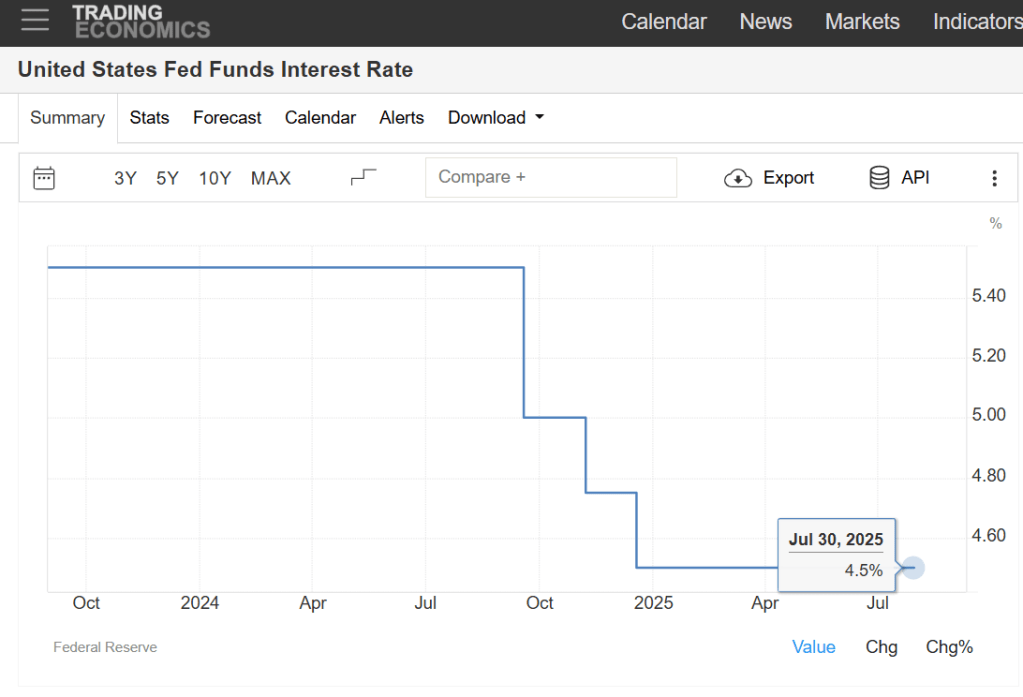
Task: Change chart type via step-line icon
Action: click(363, 177)
